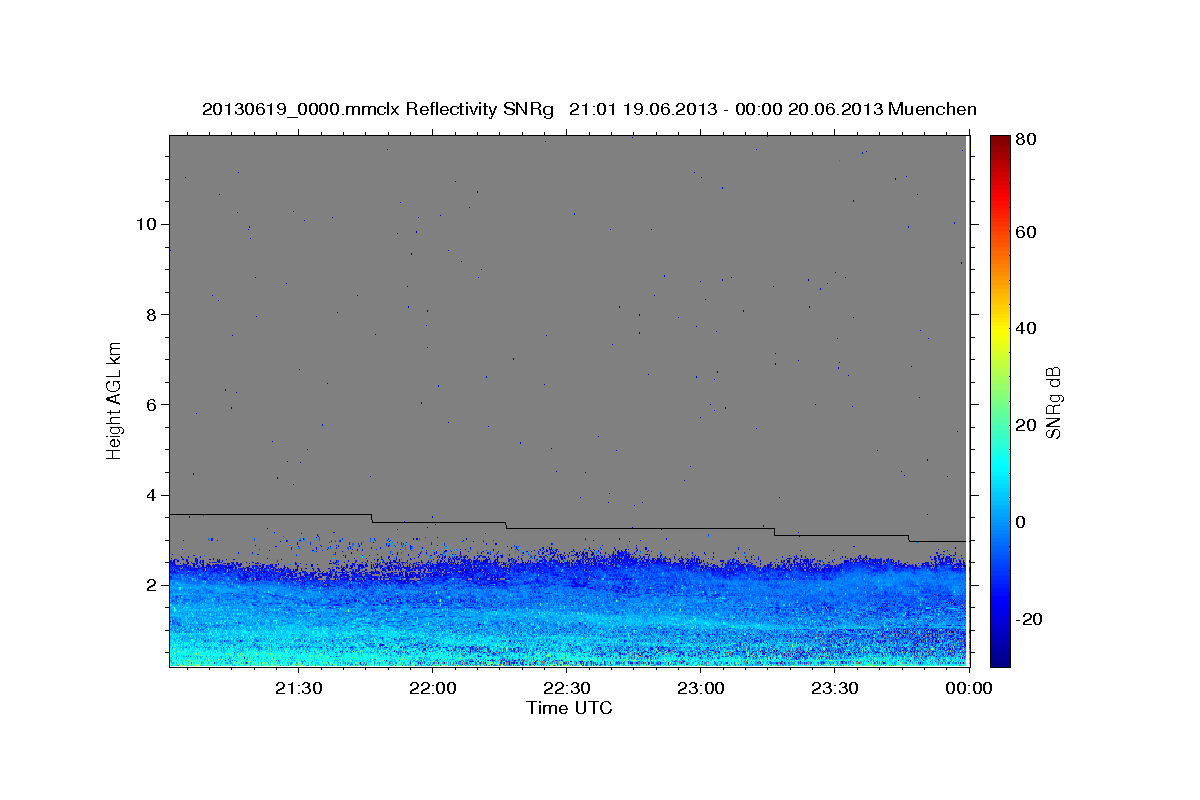
Task: Click the 23:30 time tick label
Action: (x=835, y=688)
